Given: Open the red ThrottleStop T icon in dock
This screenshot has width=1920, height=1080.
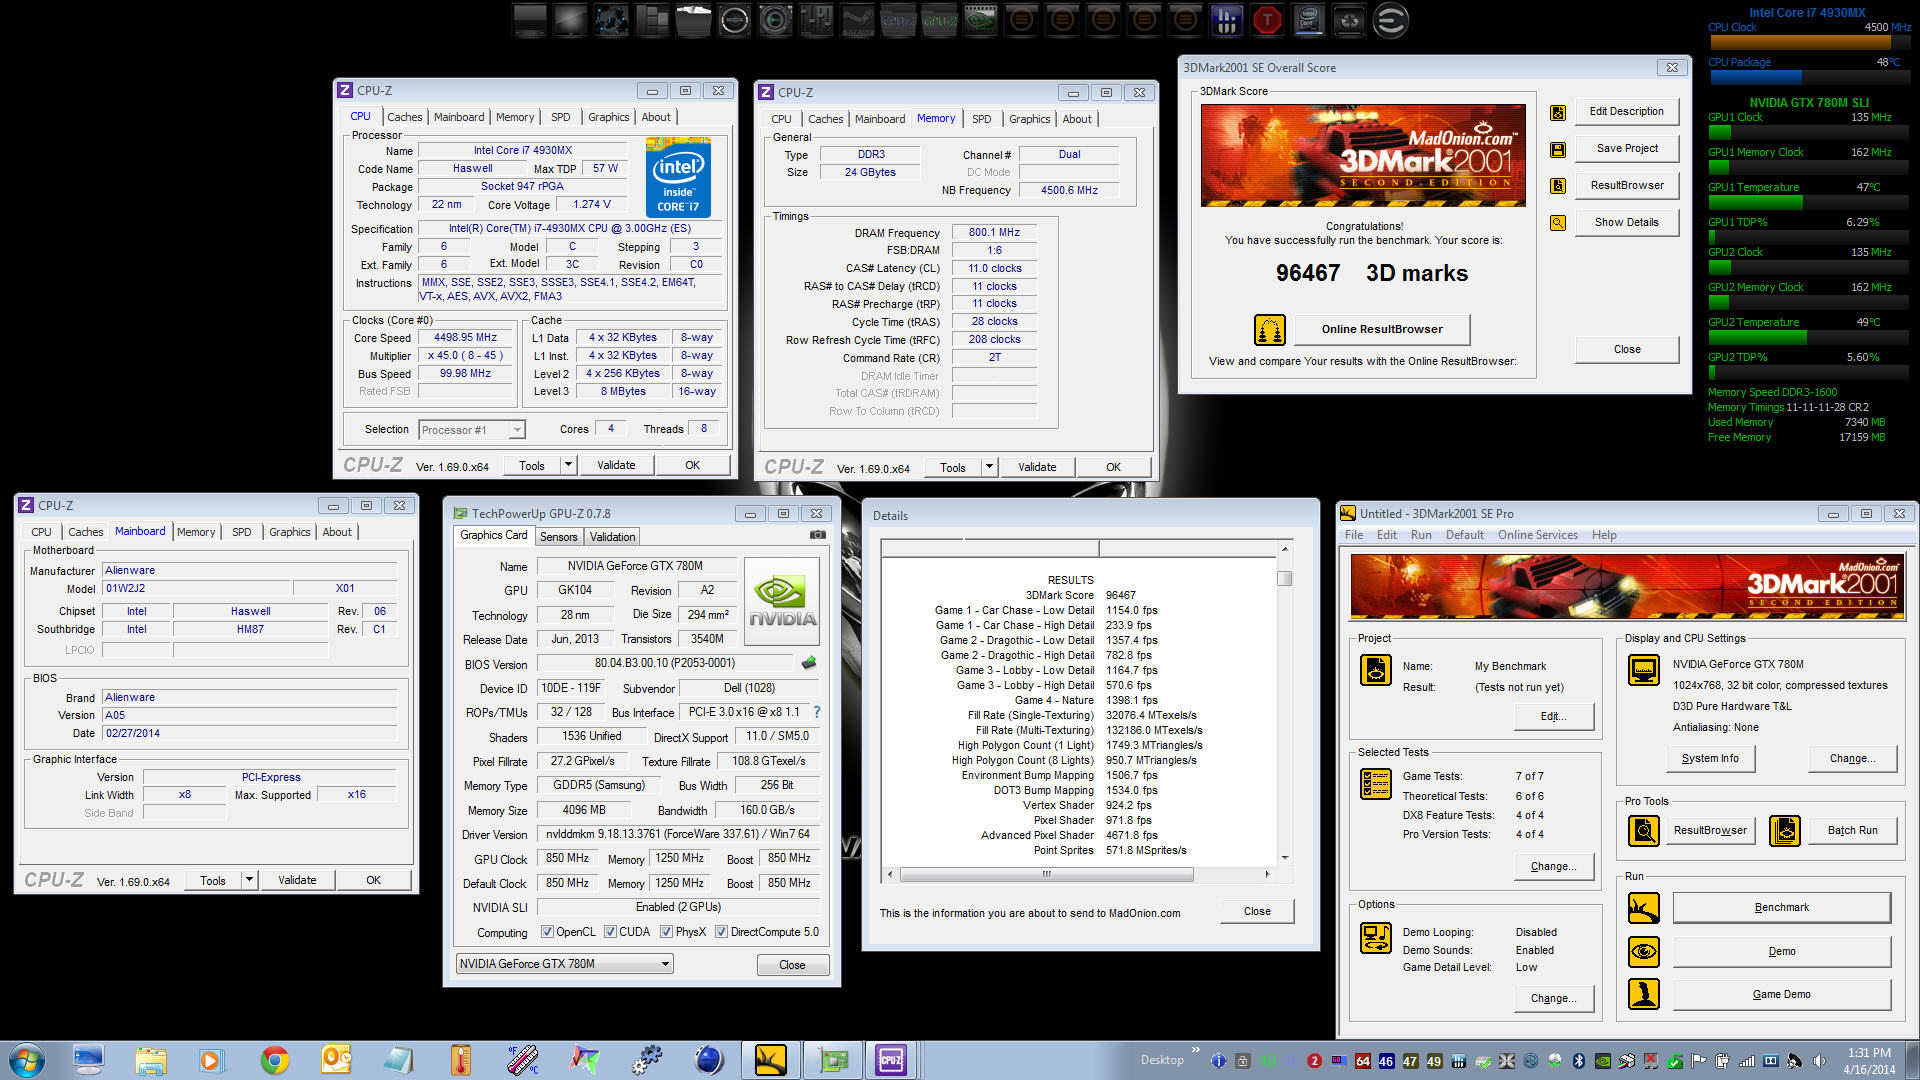Looking at the screenshot, I should (1267, 20).
